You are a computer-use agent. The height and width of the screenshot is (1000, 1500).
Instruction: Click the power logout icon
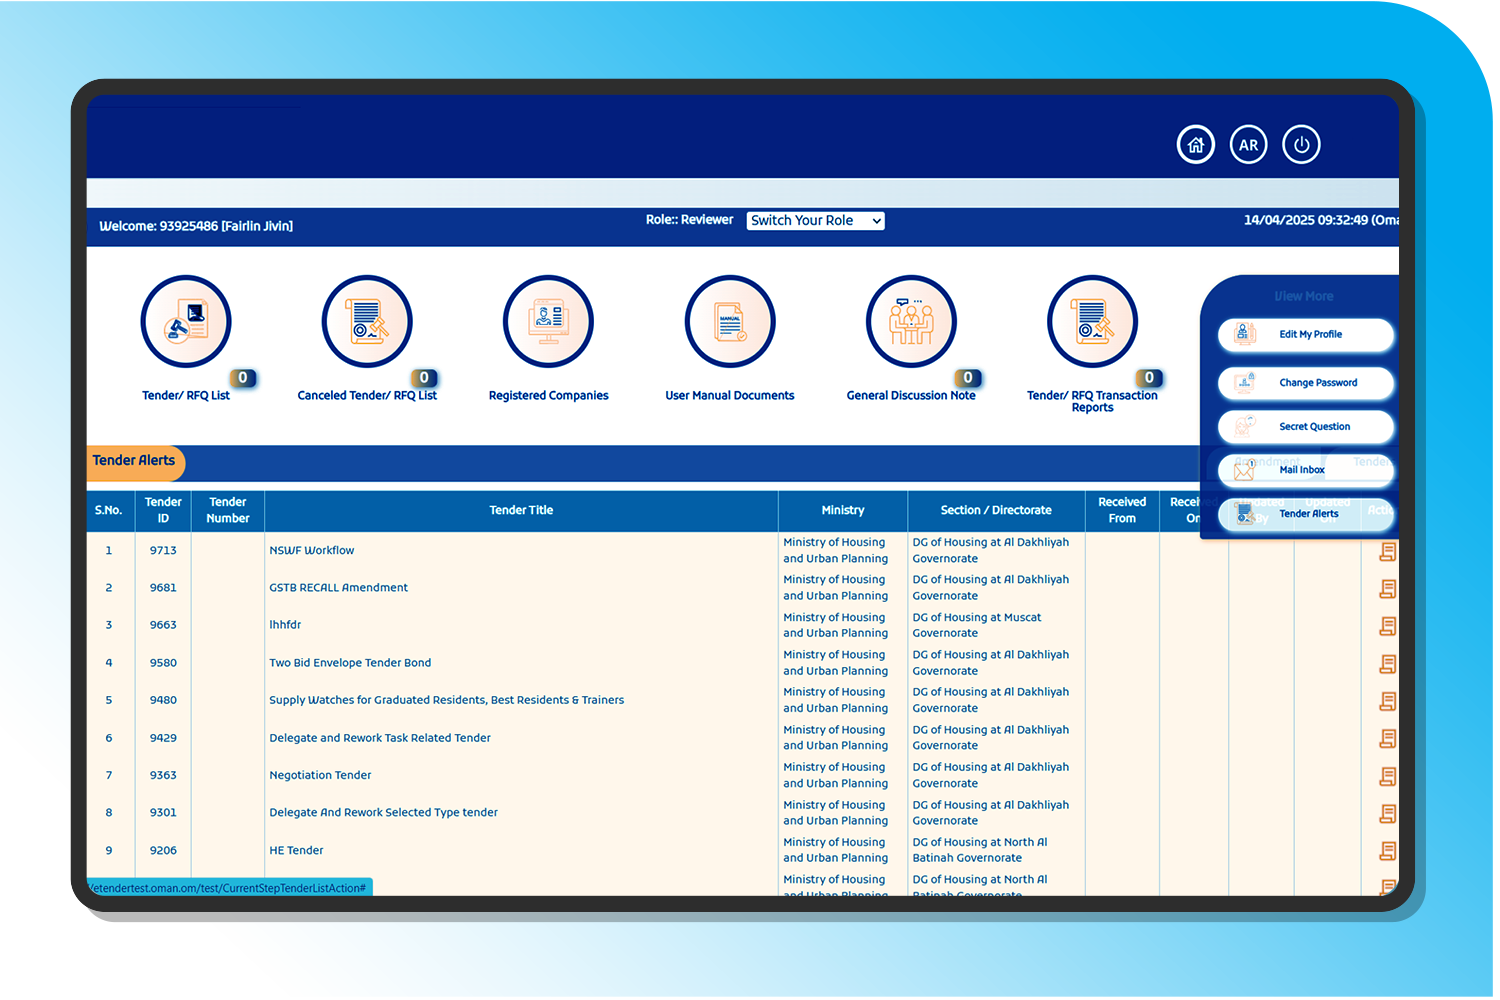[1301, 145]
